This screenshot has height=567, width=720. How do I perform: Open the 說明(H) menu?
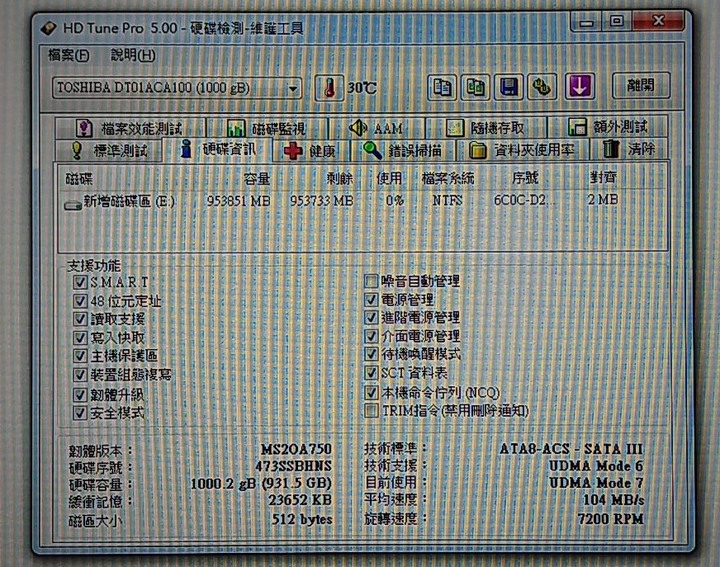[x=133, y=56]
